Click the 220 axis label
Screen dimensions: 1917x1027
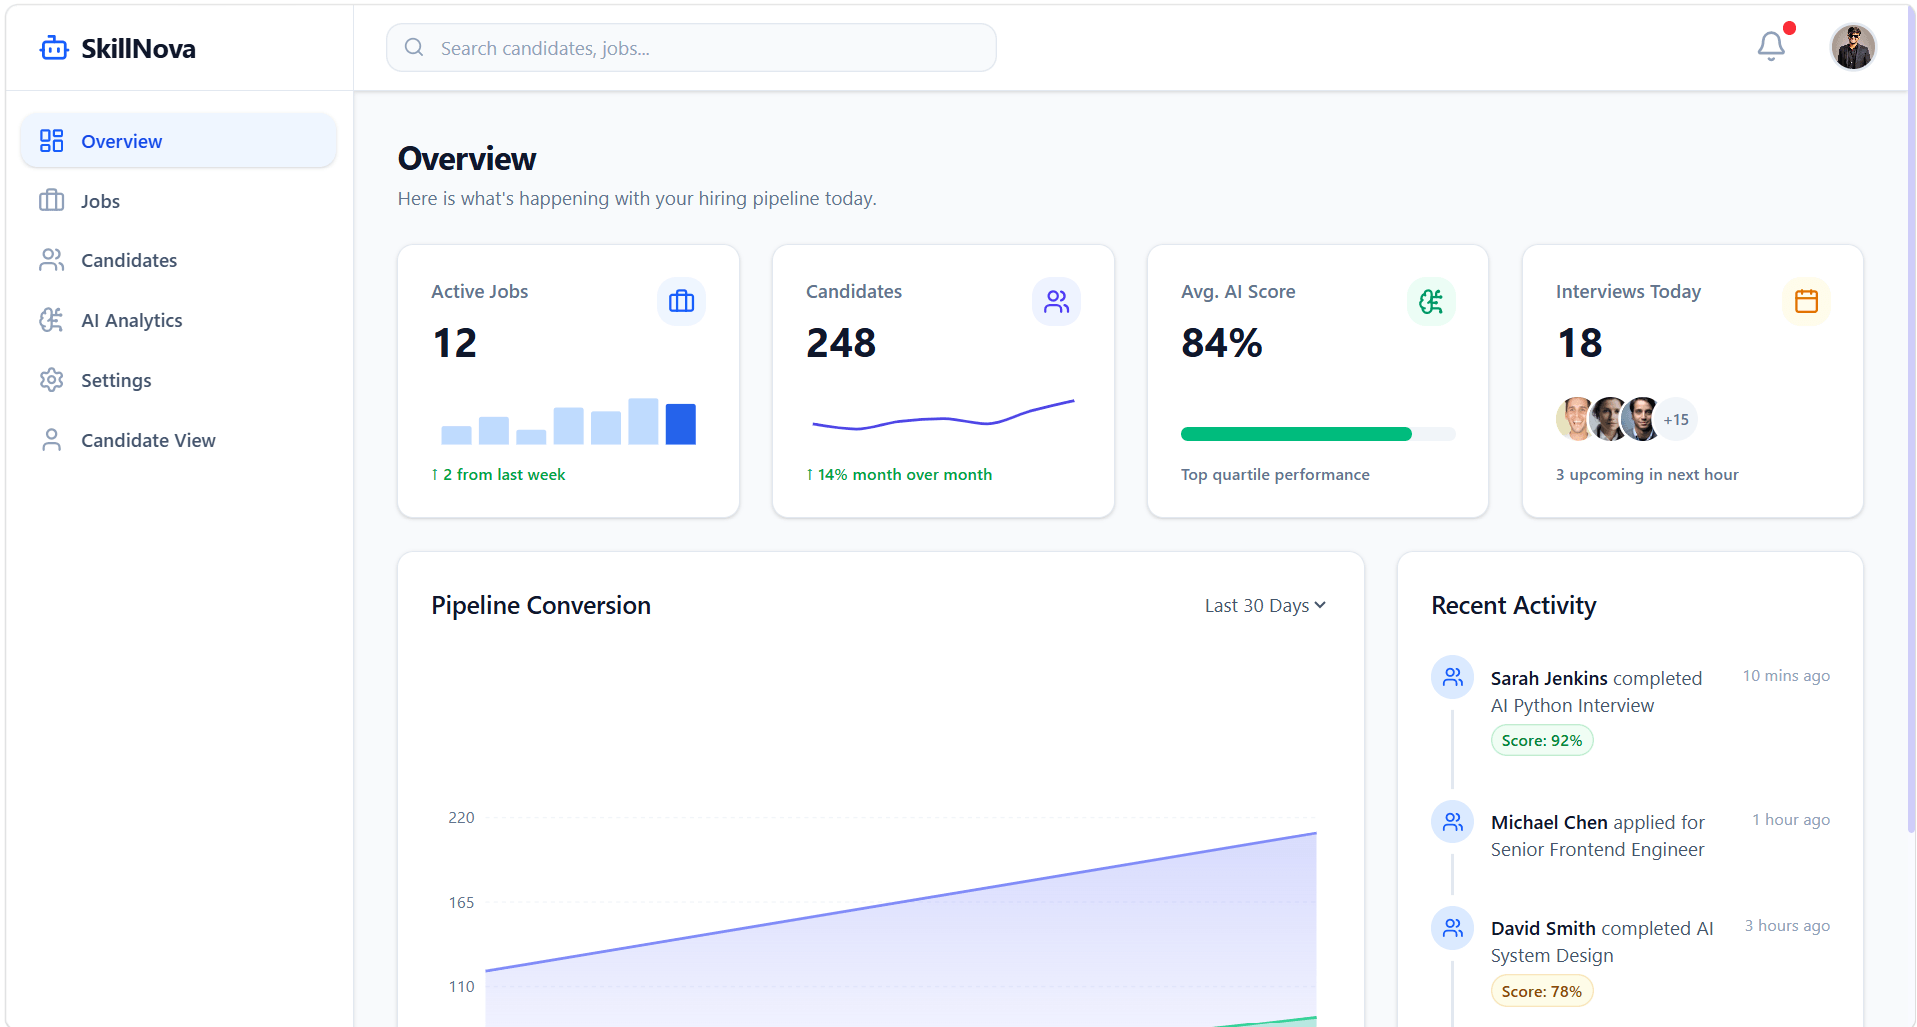pos(461,818)
